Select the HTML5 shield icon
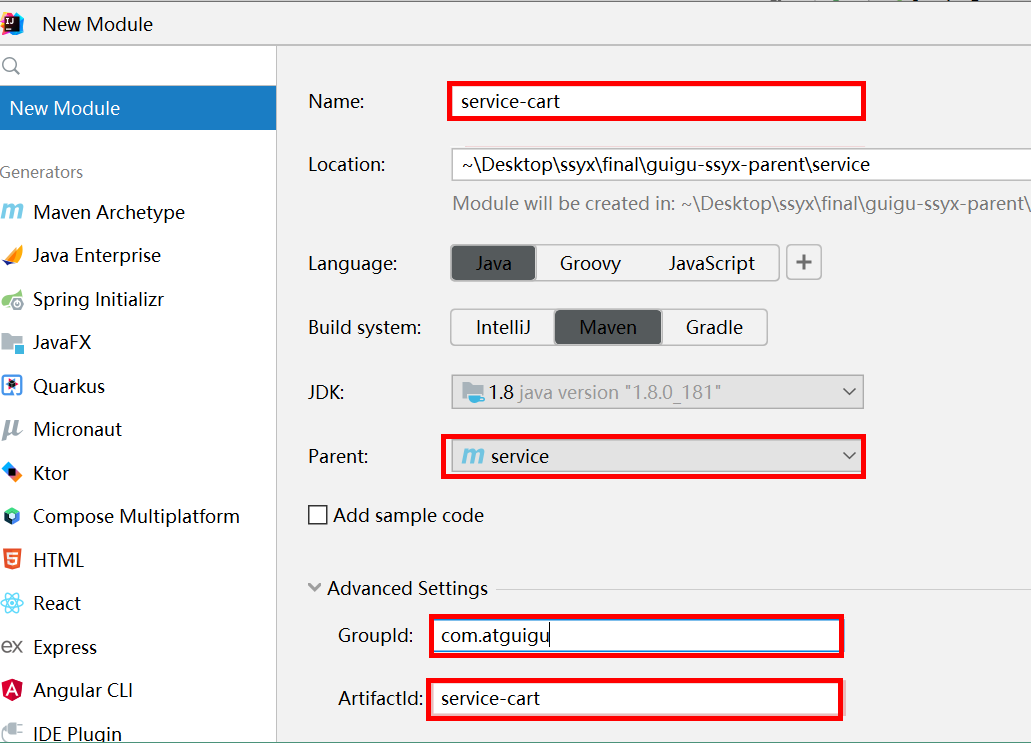Viewport: 1031px width, 751px height. (x=12, y=560)
